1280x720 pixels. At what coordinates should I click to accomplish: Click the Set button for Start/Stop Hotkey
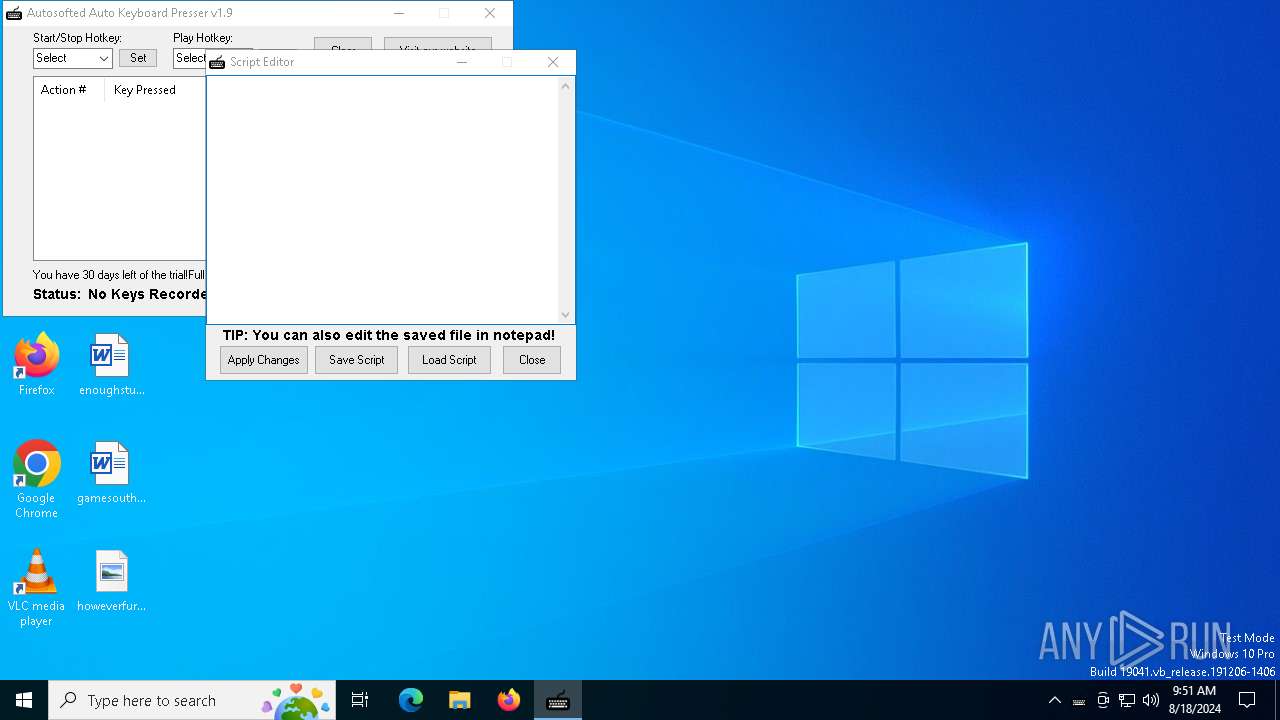pyautogui.click(x=138, y=58)
